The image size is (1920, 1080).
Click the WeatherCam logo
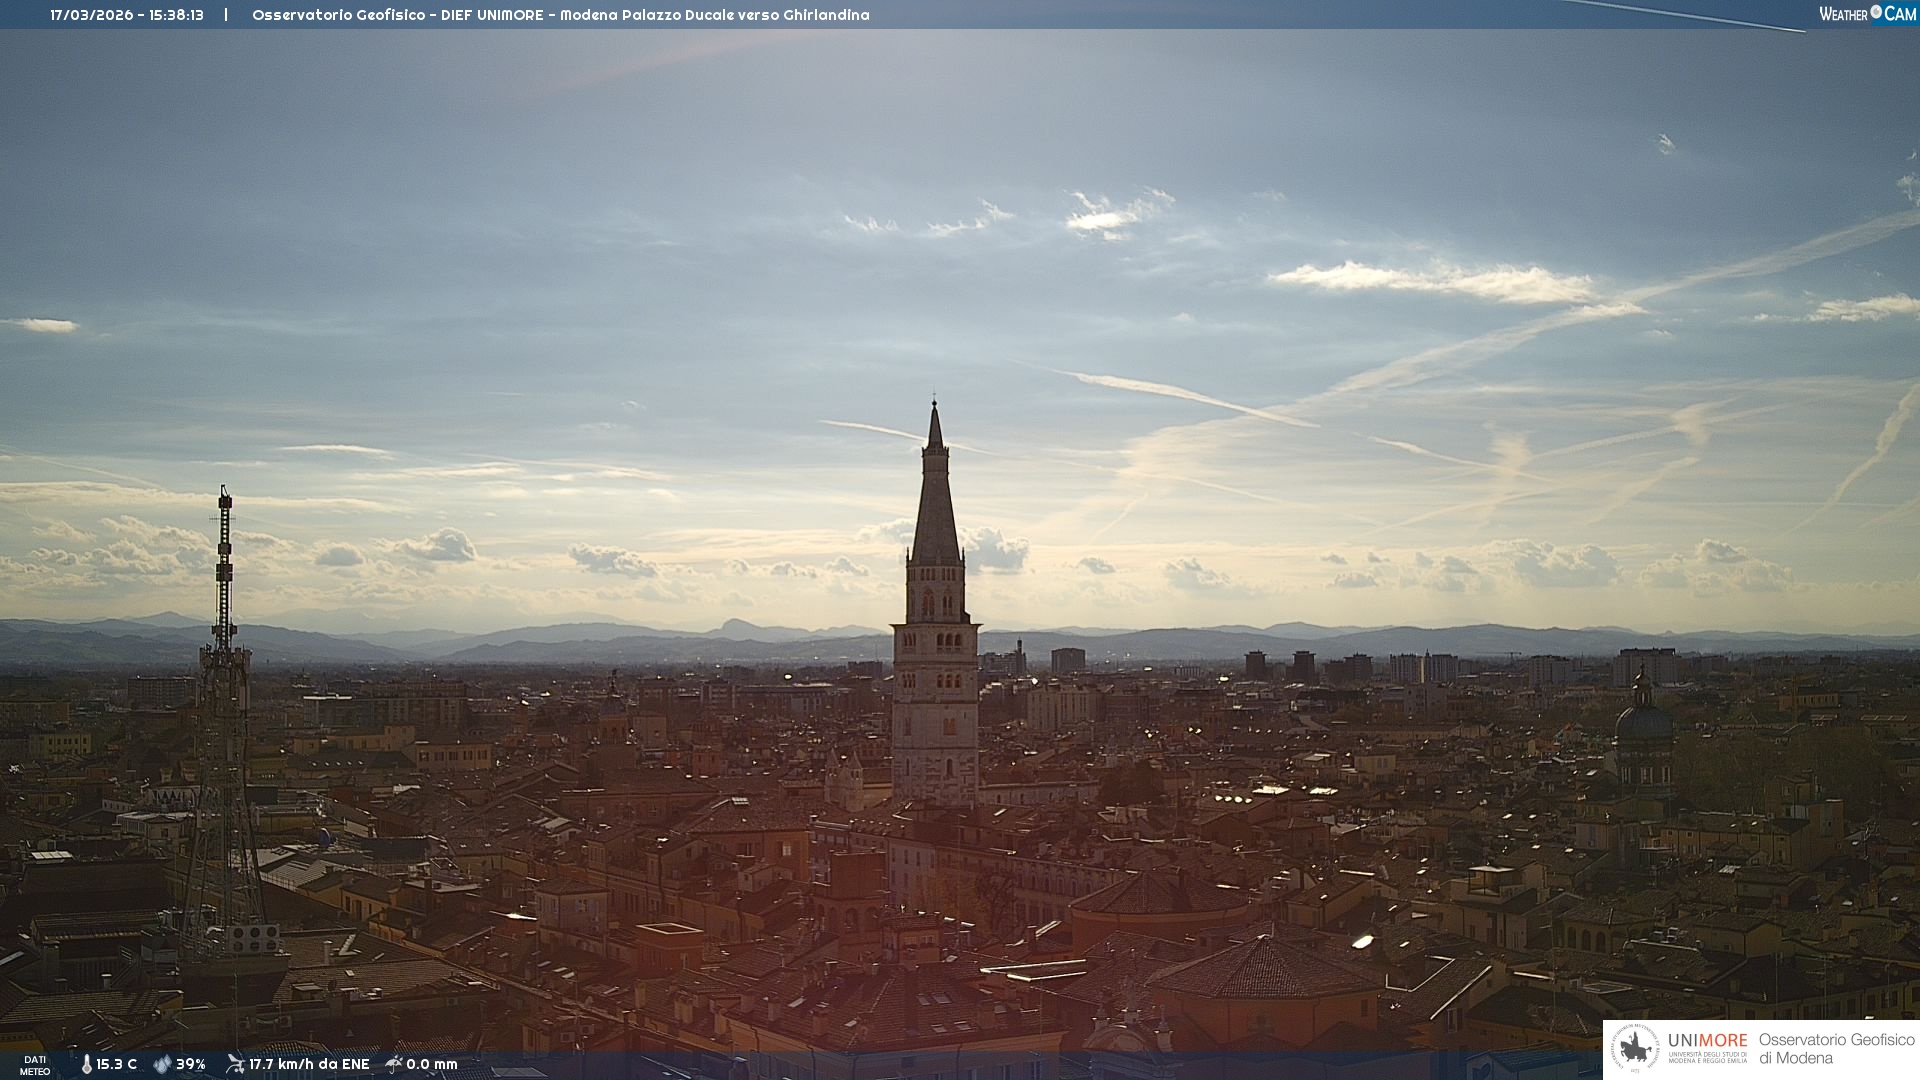click(x=1866, y=13)
